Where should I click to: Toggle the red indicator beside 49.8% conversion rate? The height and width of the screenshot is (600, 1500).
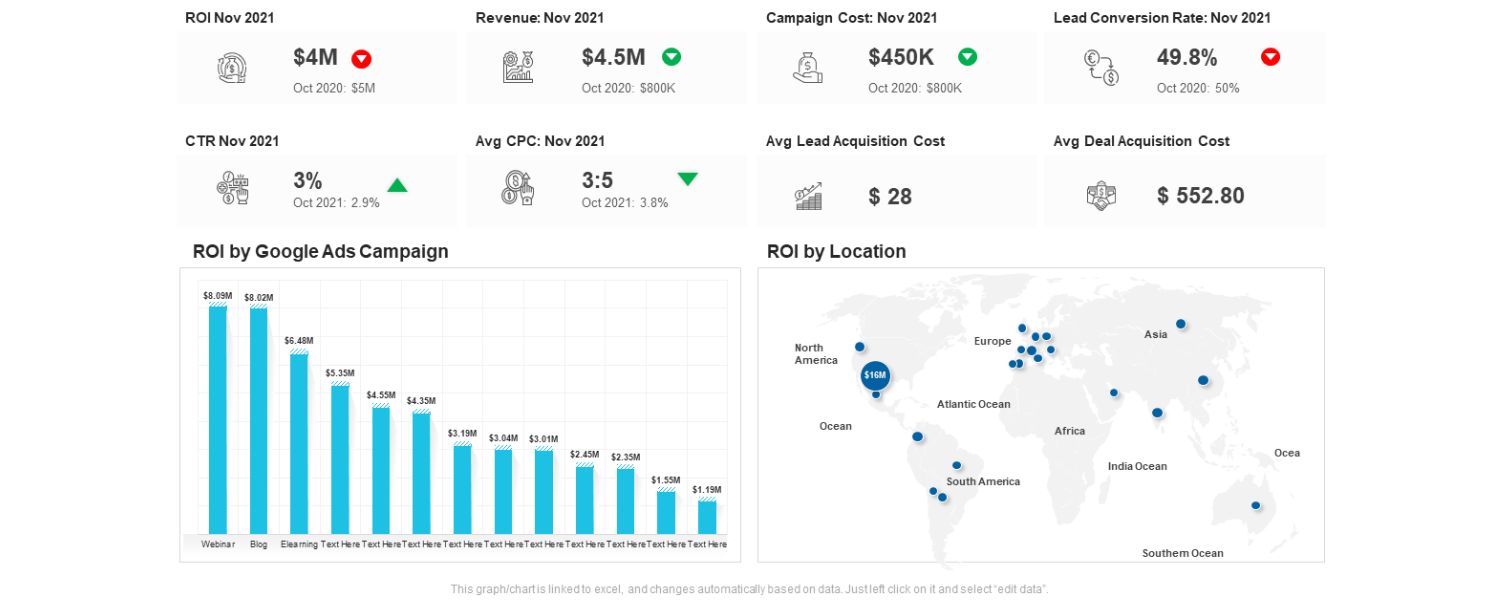click(x=1270, y=57)
